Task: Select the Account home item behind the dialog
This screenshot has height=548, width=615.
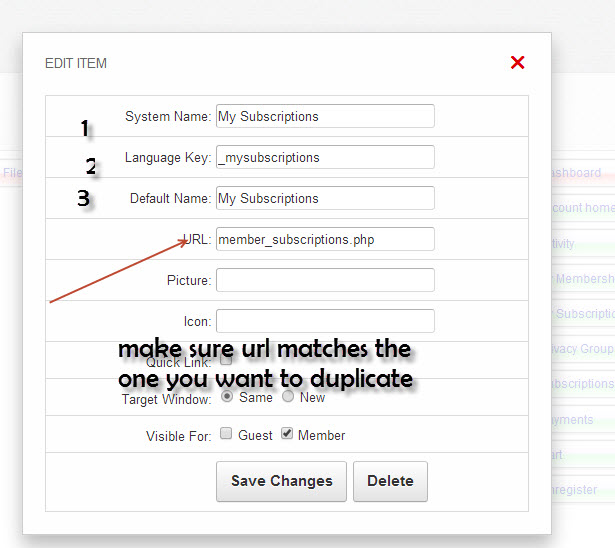Action: coord(583,208)
